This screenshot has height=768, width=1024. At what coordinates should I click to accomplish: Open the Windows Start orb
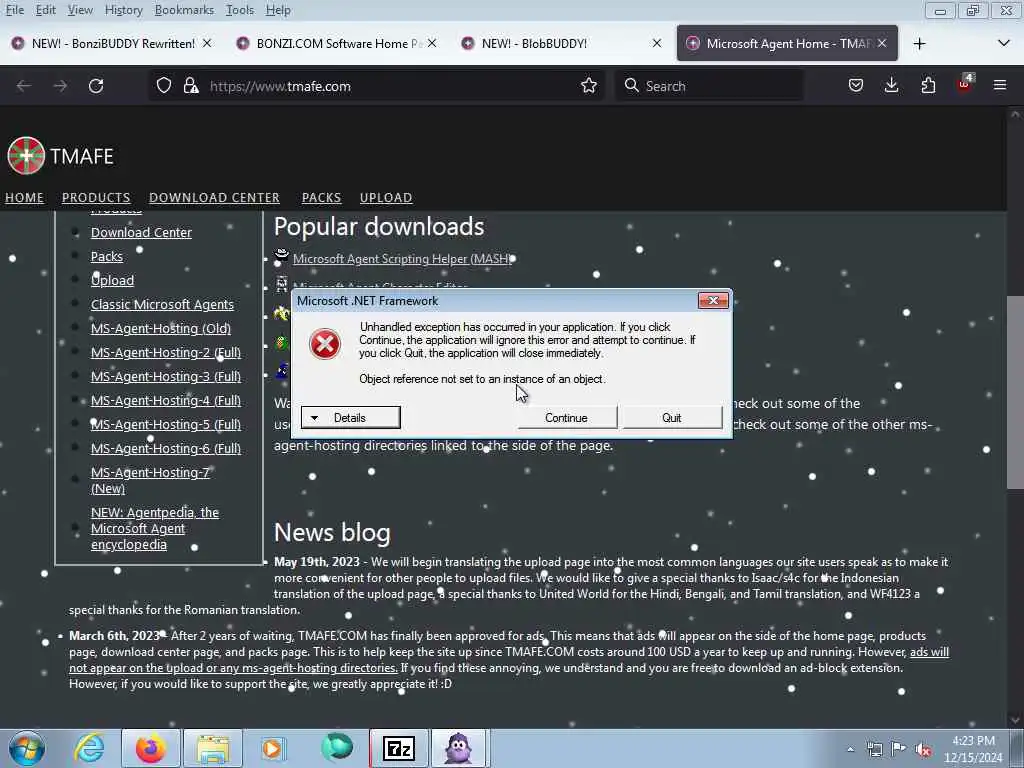point(27,748)
